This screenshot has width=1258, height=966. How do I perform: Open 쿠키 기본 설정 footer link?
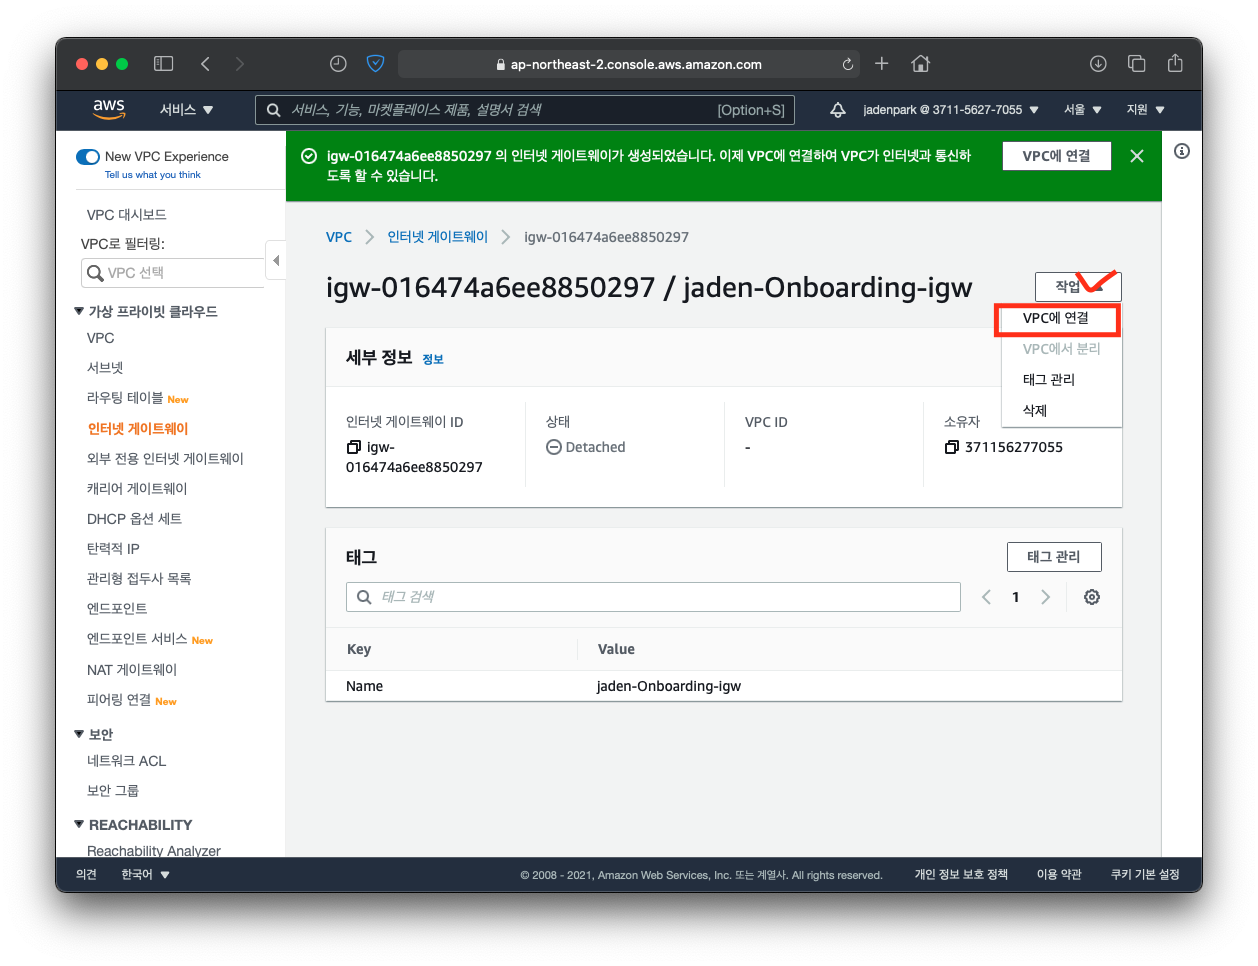coord(1145,874)
